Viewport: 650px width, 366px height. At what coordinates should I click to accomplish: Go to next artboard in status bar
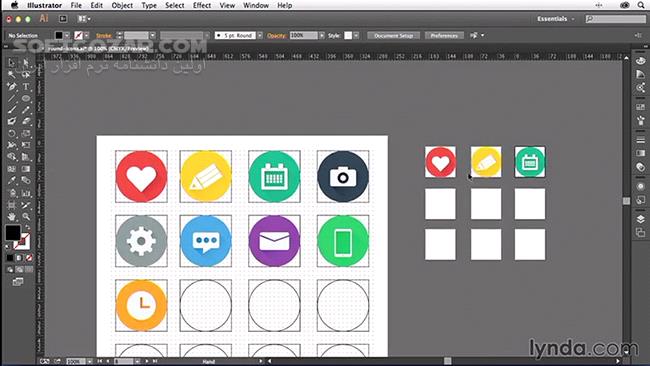click(146, 361)
